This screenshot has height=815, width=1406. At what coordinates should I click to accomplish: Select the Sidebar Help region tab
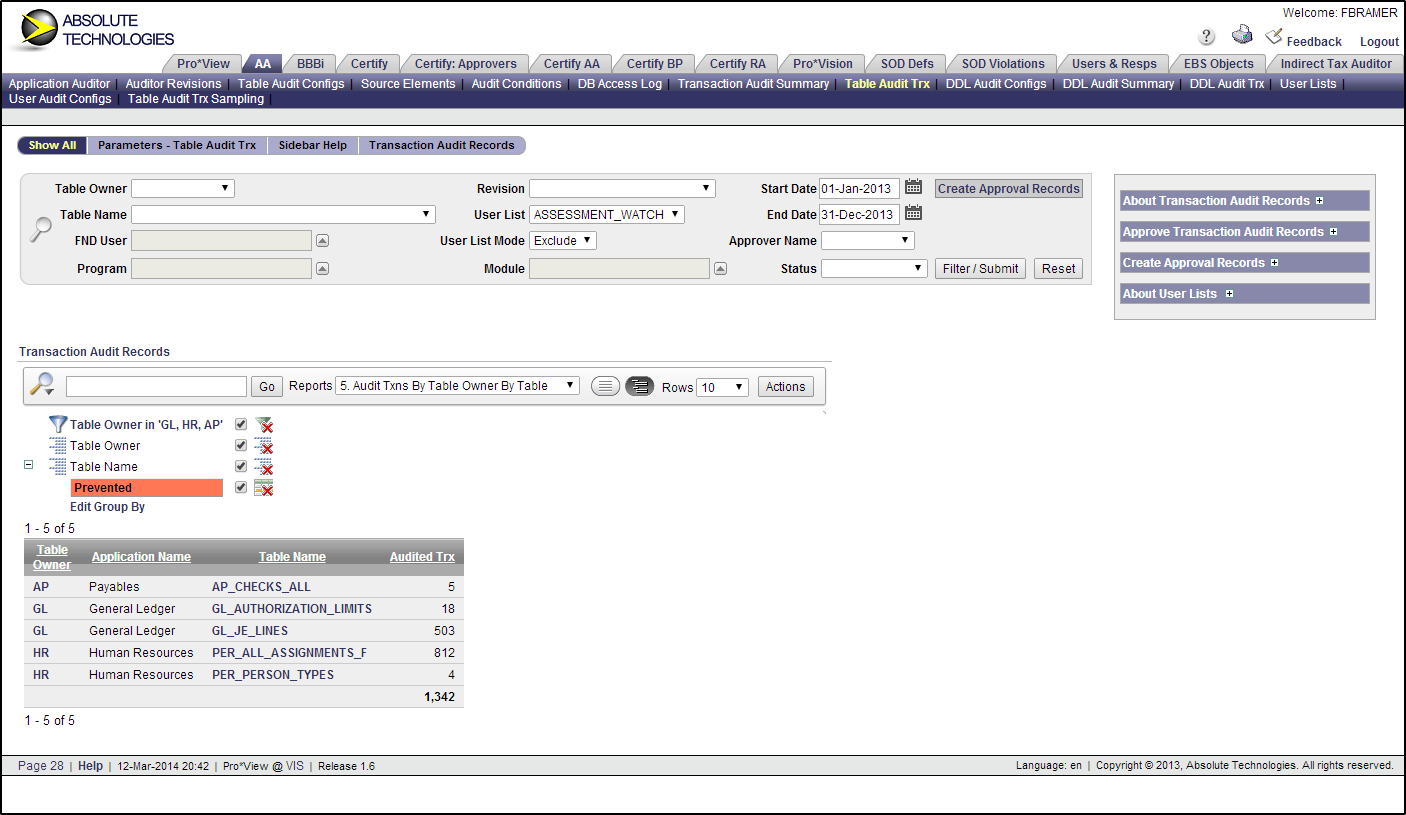point(313,145)
